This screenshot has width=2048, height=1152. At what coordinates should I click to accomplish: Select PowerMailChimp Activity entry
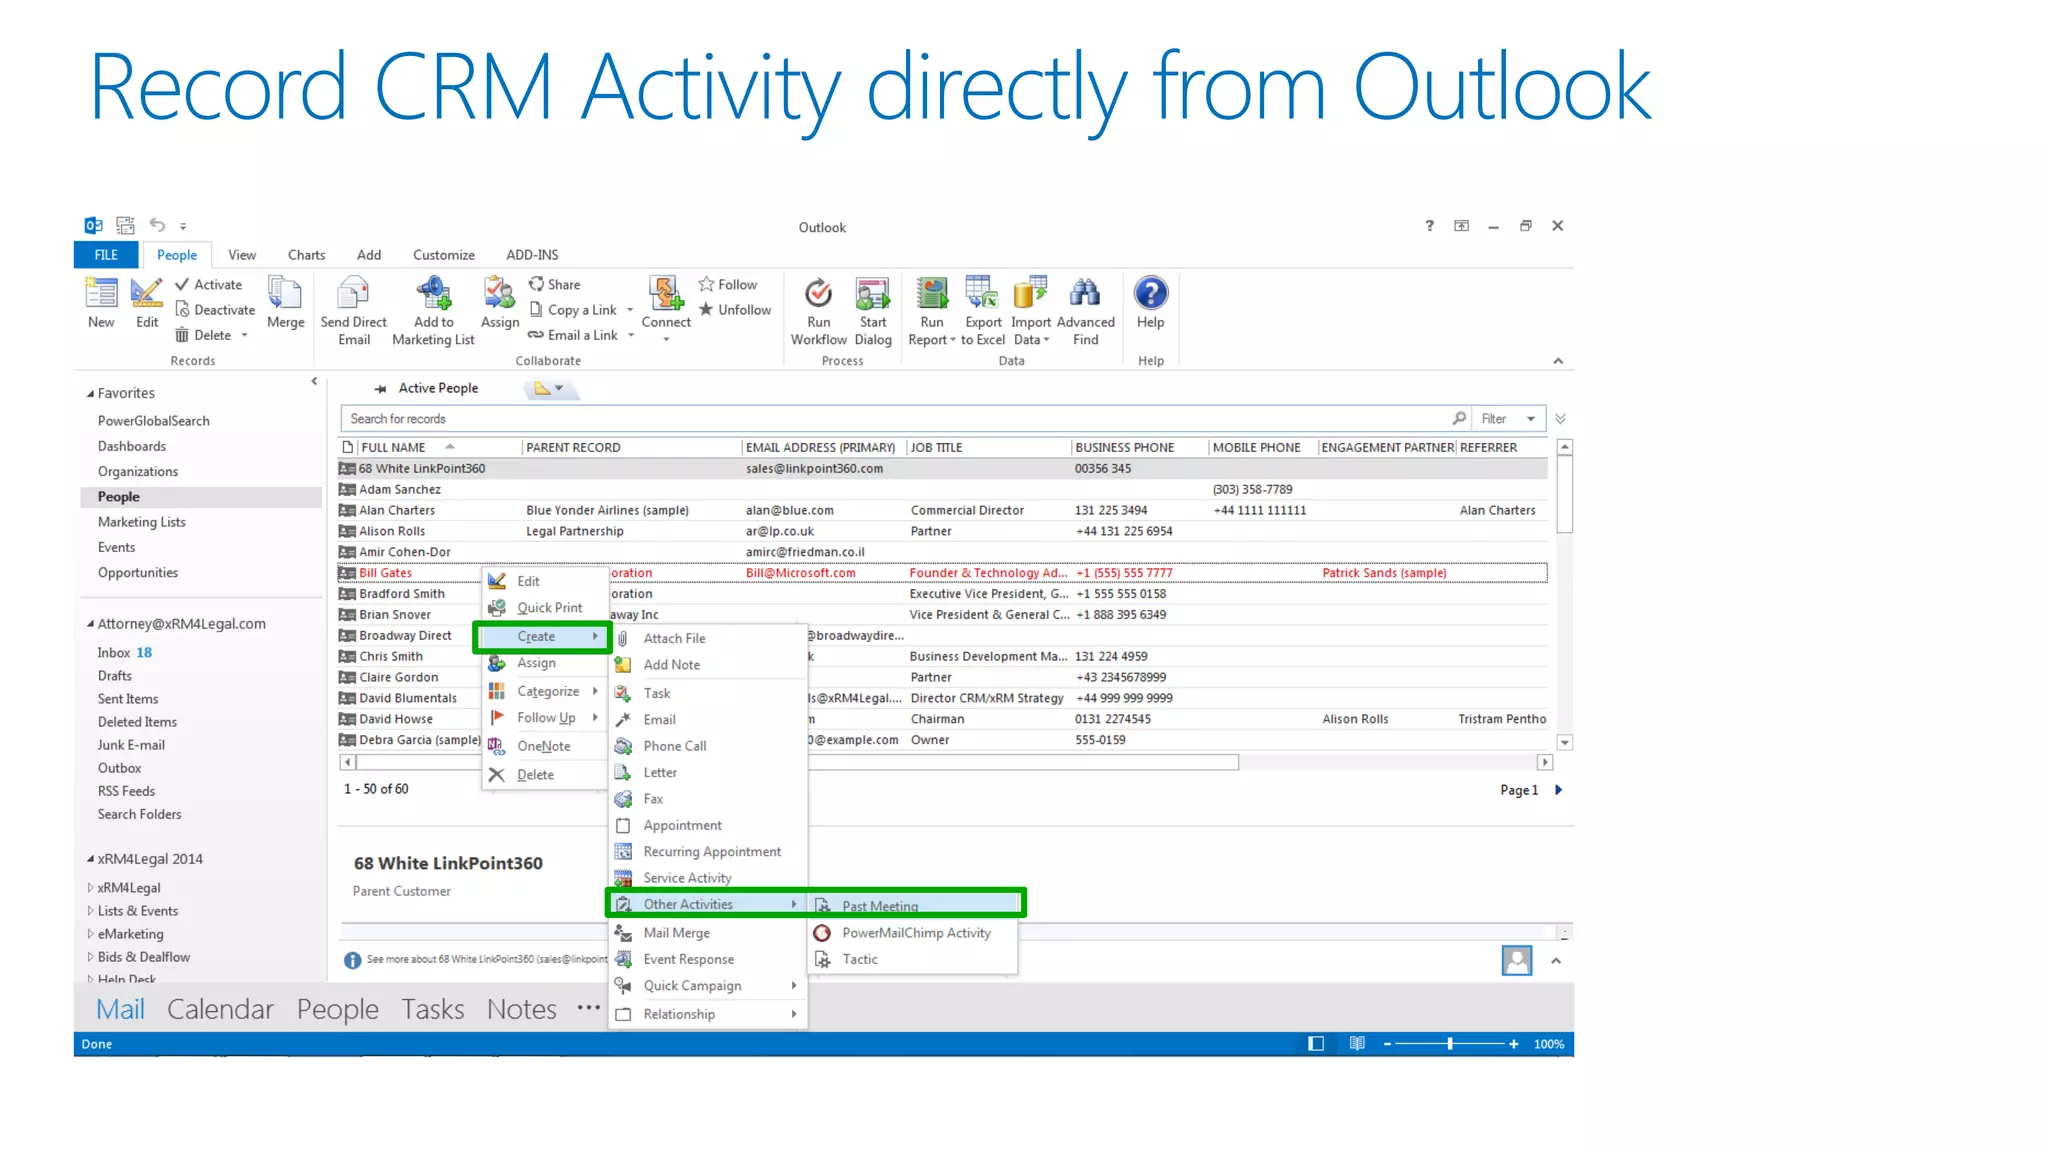[915, 933]
